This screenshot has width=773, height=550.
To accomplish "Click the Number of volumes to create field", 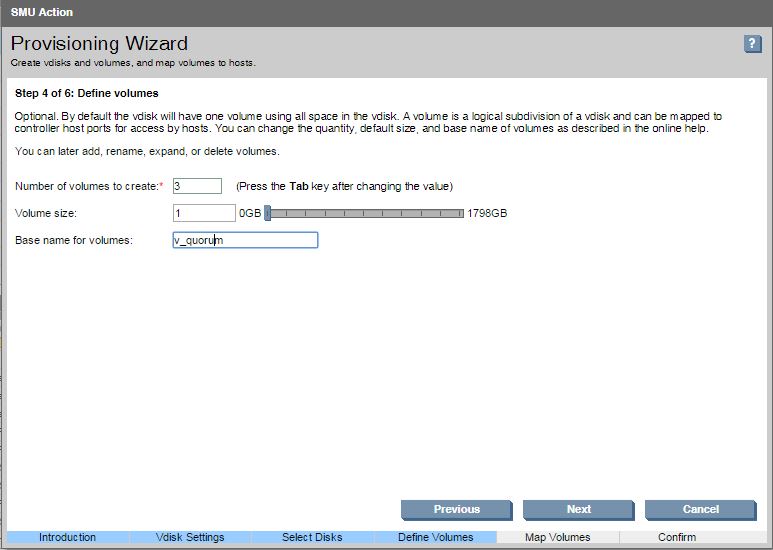I will 197,186.
